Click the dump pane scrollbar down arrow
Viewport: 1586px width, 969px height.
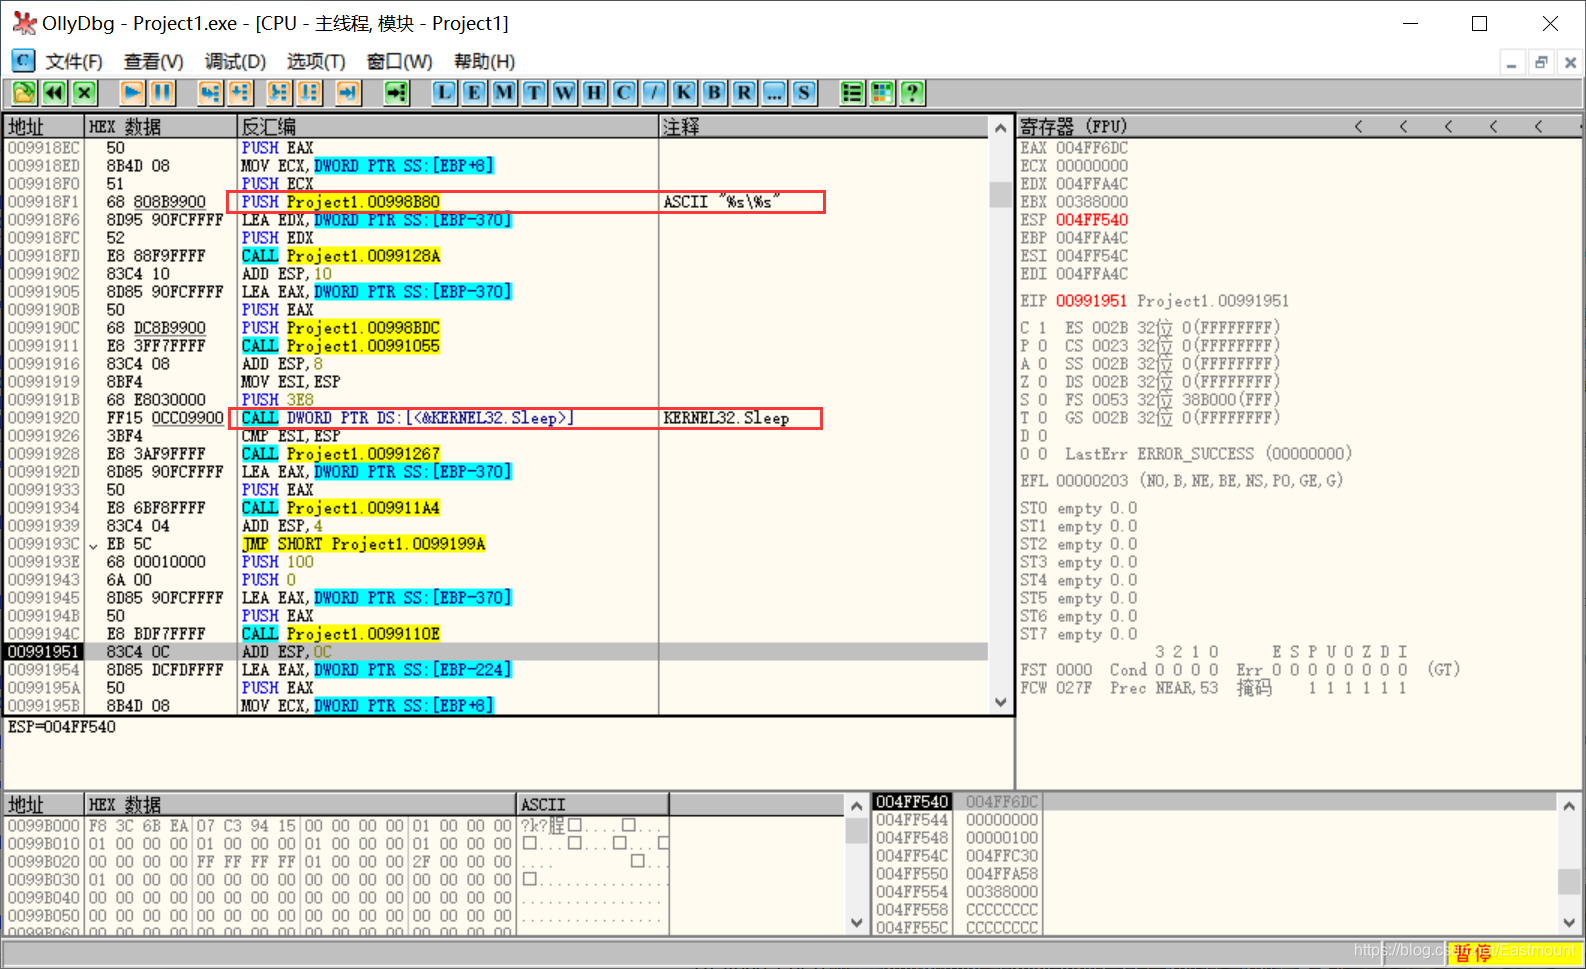[857, 923]
